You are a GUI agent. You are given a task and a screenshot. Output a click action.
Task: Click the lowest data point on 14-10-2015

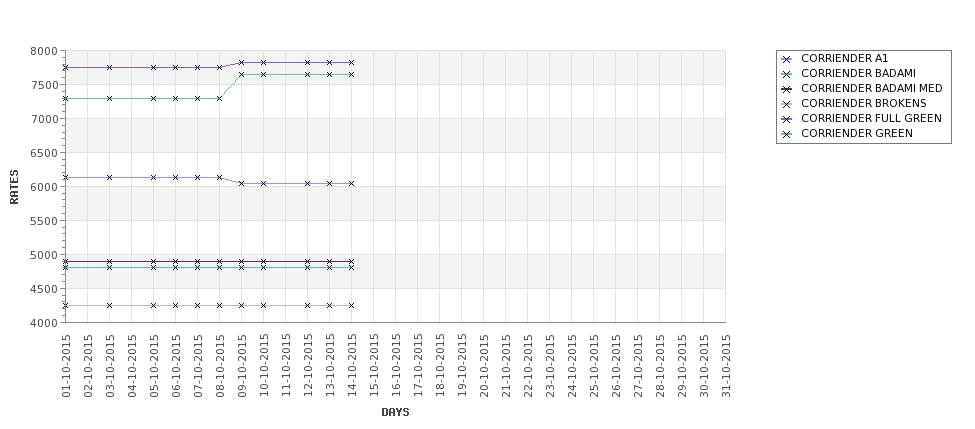click(351, 306)
